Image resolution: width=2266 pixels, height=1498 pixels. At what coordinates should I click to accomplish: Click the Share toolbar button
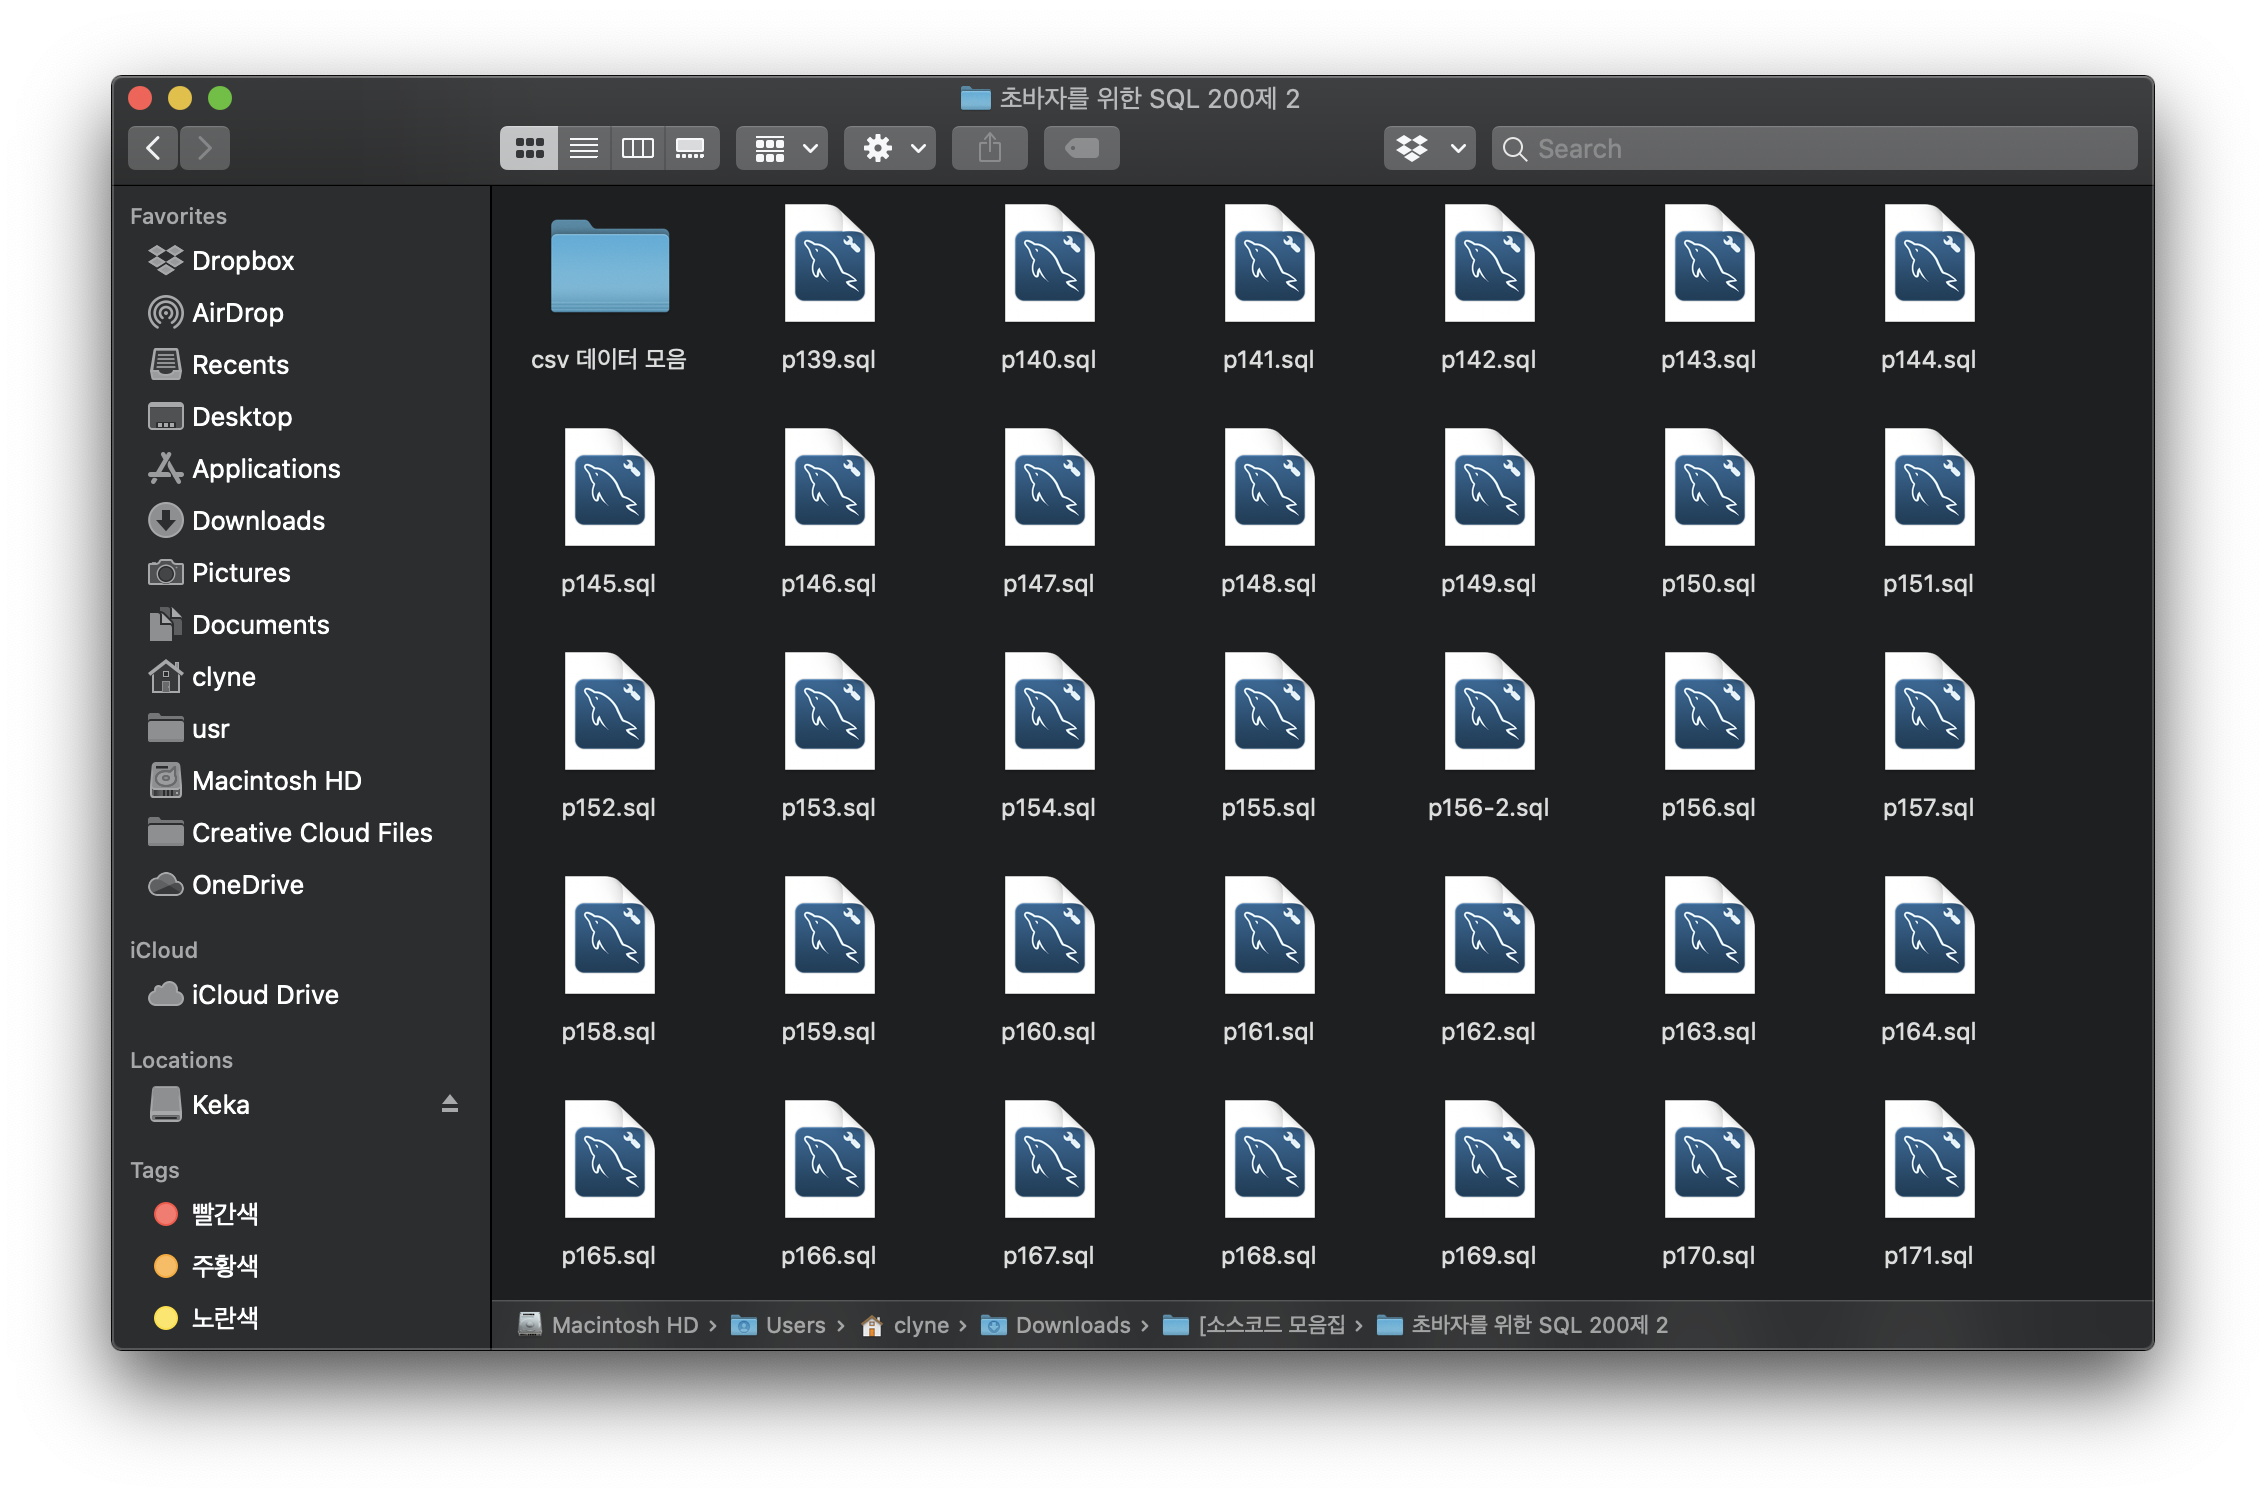tap(990, 148)
